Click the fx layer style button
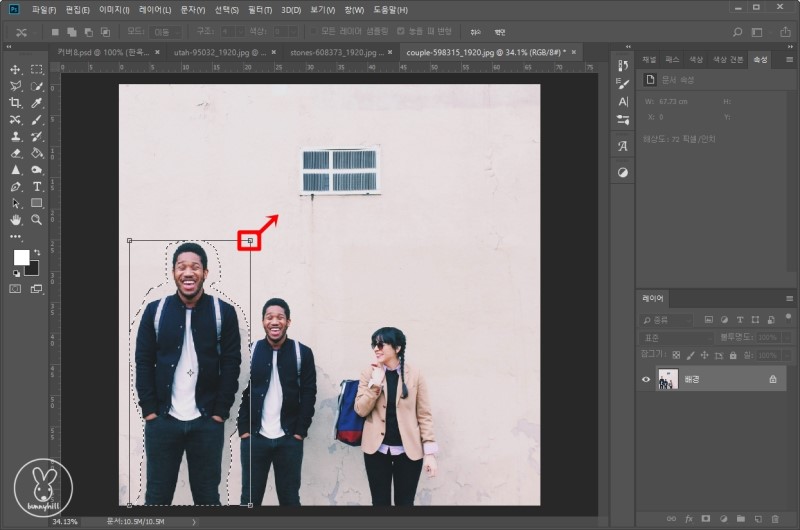Viewport: 800px width, 530px height. coord(689,519)
